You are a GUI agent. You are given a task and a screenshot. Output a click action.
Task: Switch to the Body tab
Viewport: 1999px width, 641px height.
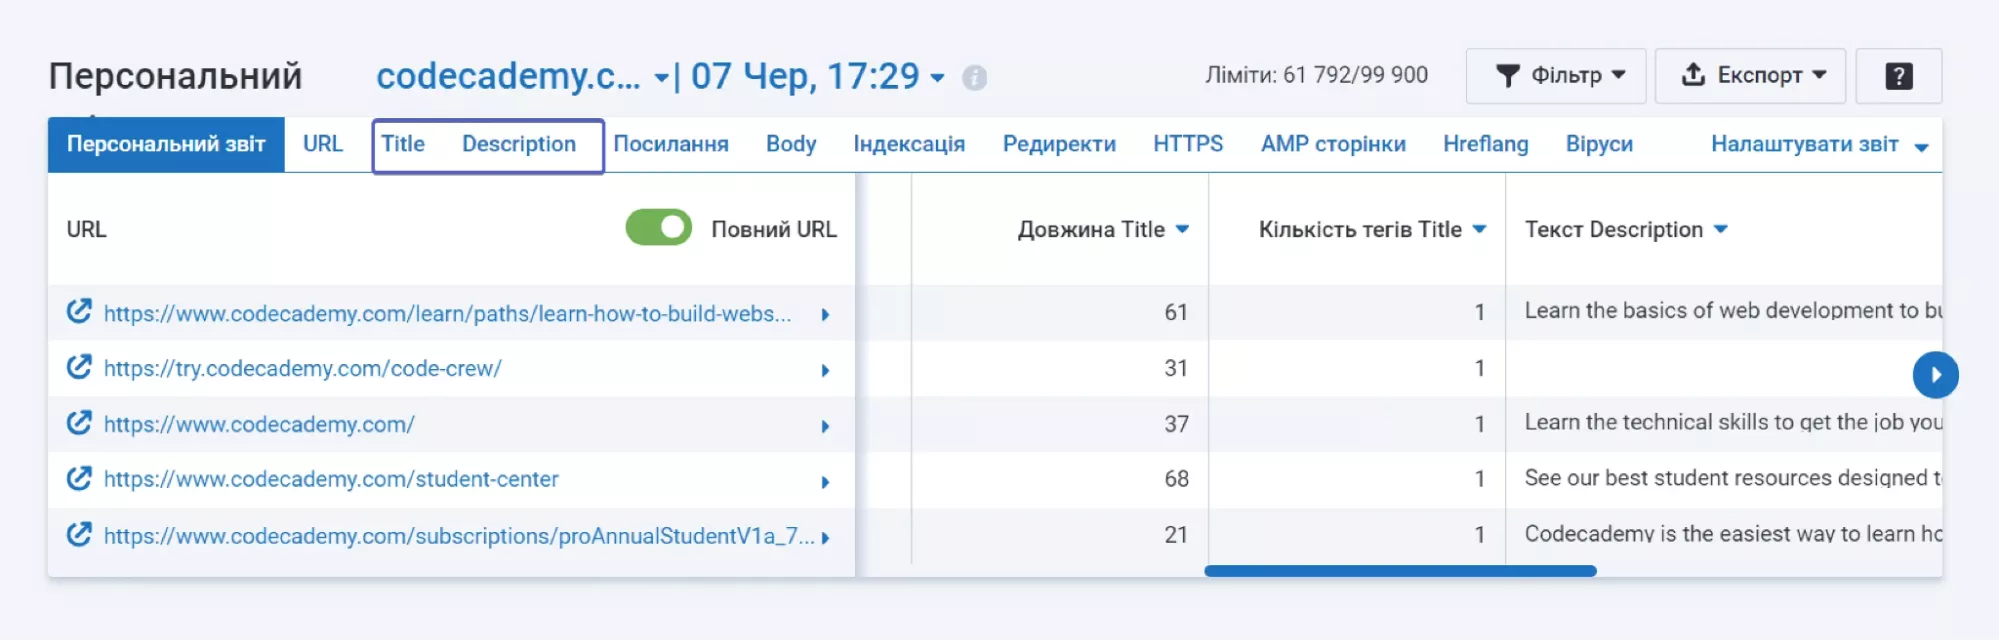[x=791, y=144]
